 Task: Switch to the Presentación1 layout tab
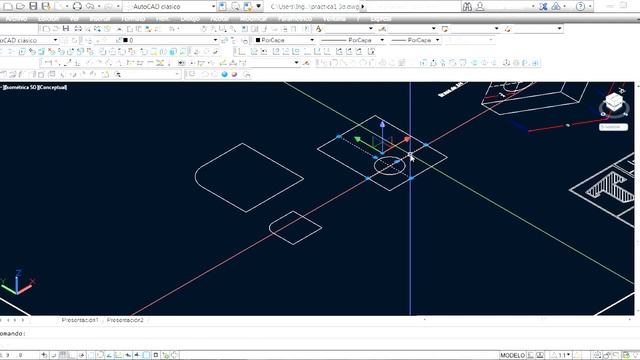[80, 320]
